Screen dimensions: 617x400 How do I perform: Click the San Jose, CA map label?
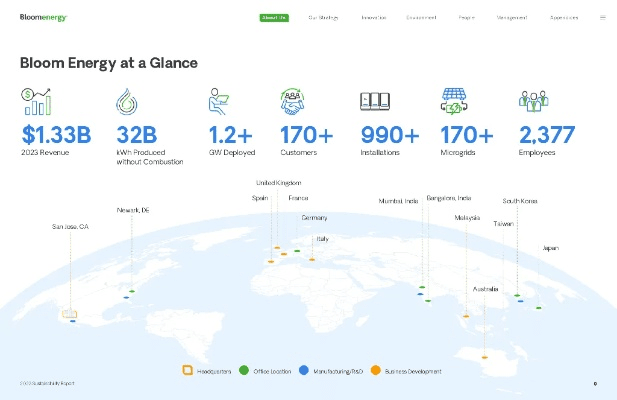[x=70, y=227]
